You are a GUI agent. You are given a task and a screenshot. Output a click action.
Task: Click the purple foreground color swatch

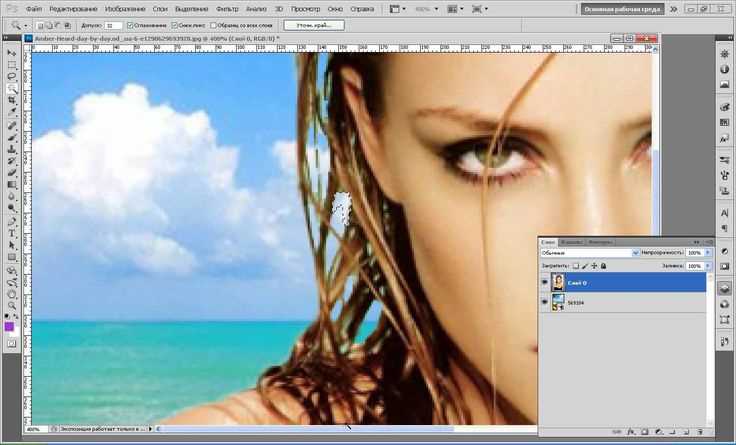point(9,327)
